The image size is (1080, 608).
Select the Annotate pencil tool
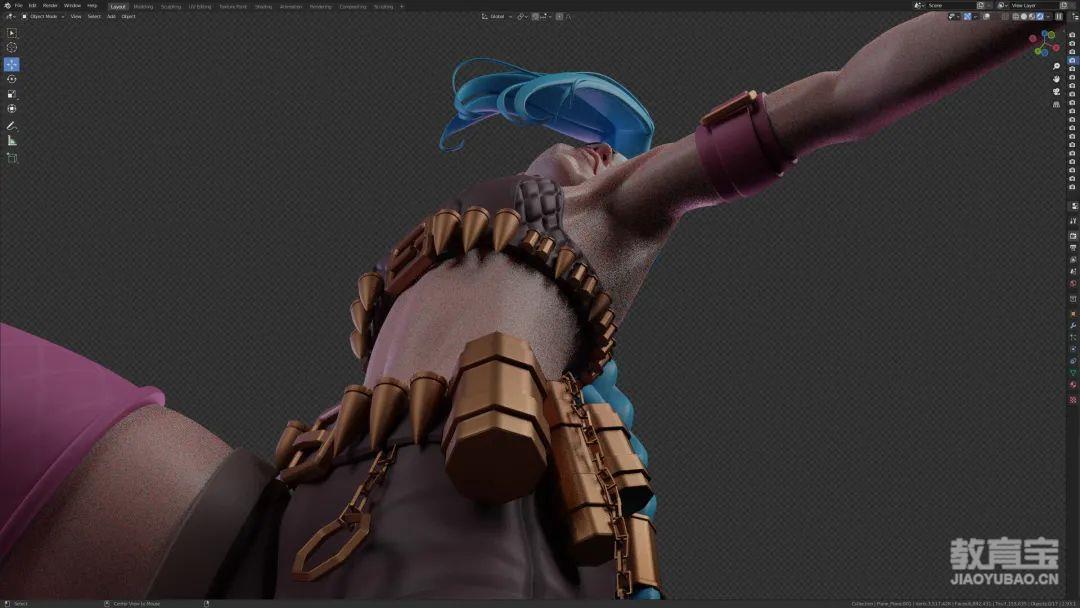pyautogui.click(x=12, y=125)
